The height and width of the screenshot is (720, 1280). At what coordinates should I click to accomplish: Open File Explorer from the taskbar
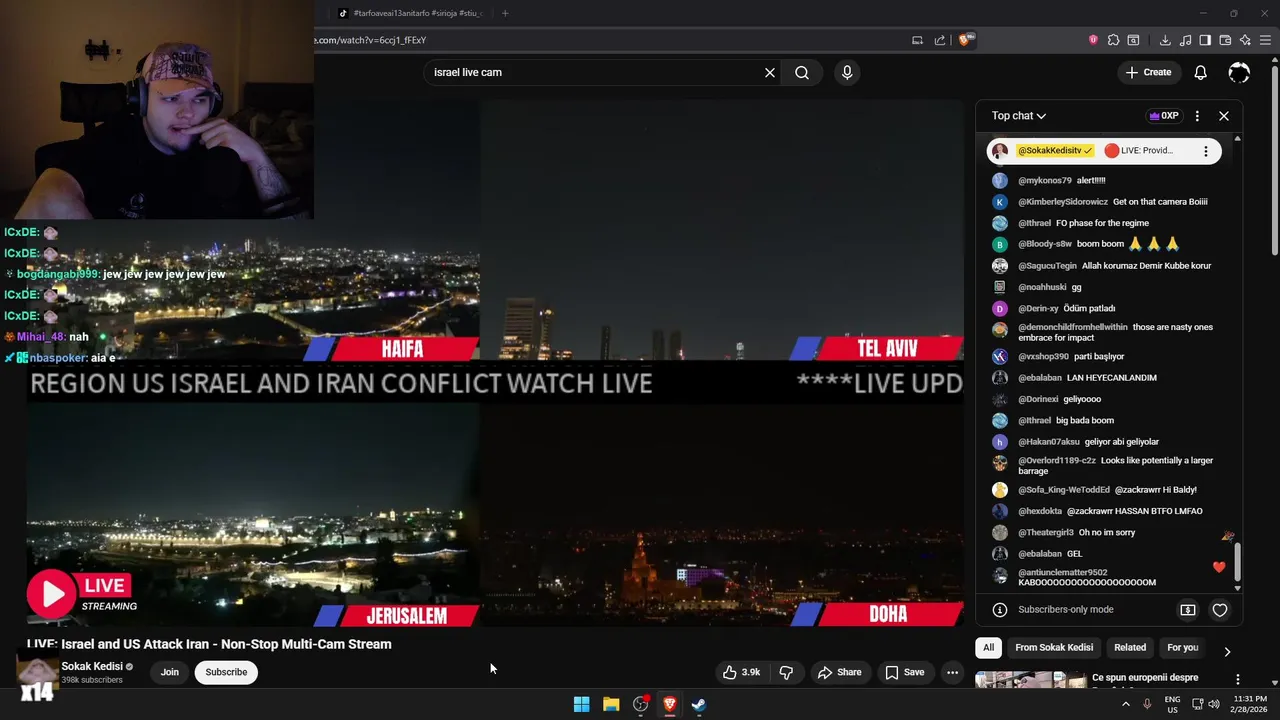[x=611, y=704]
